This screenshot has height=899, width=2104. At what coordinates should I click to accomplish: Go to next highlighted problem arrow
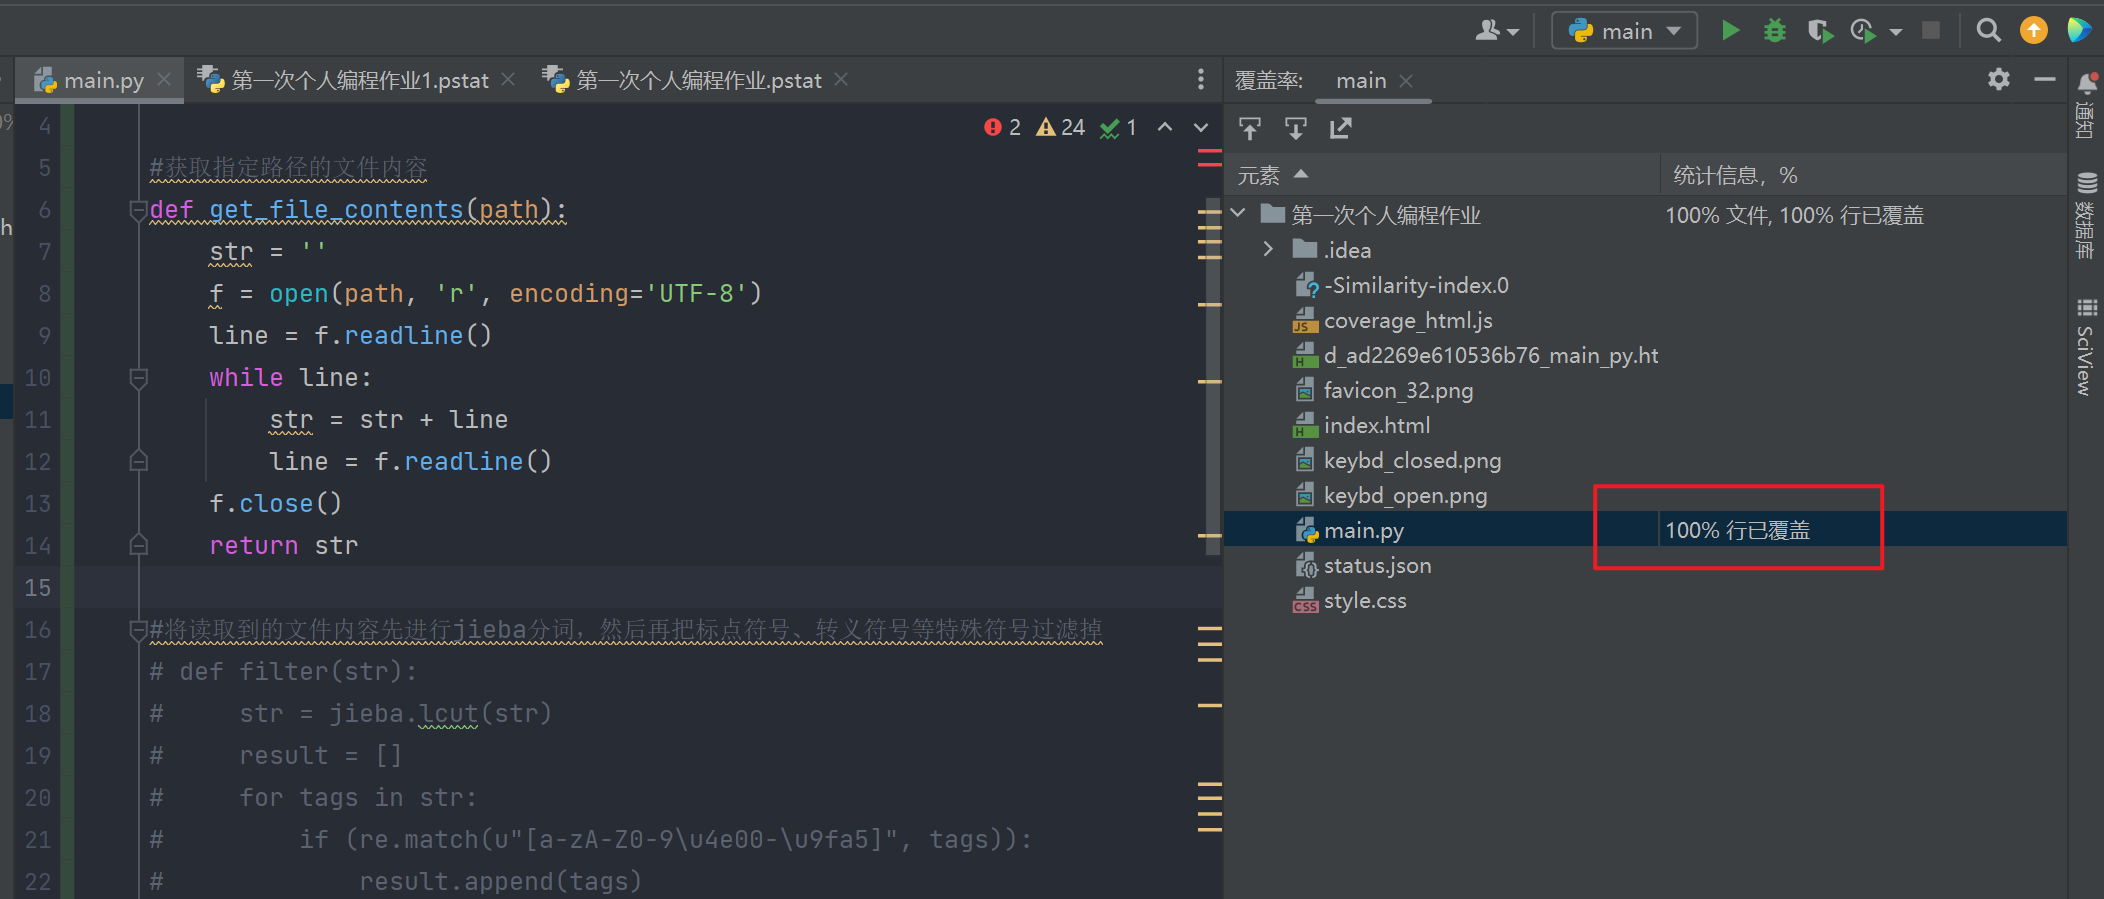[x=1201, y=127]
